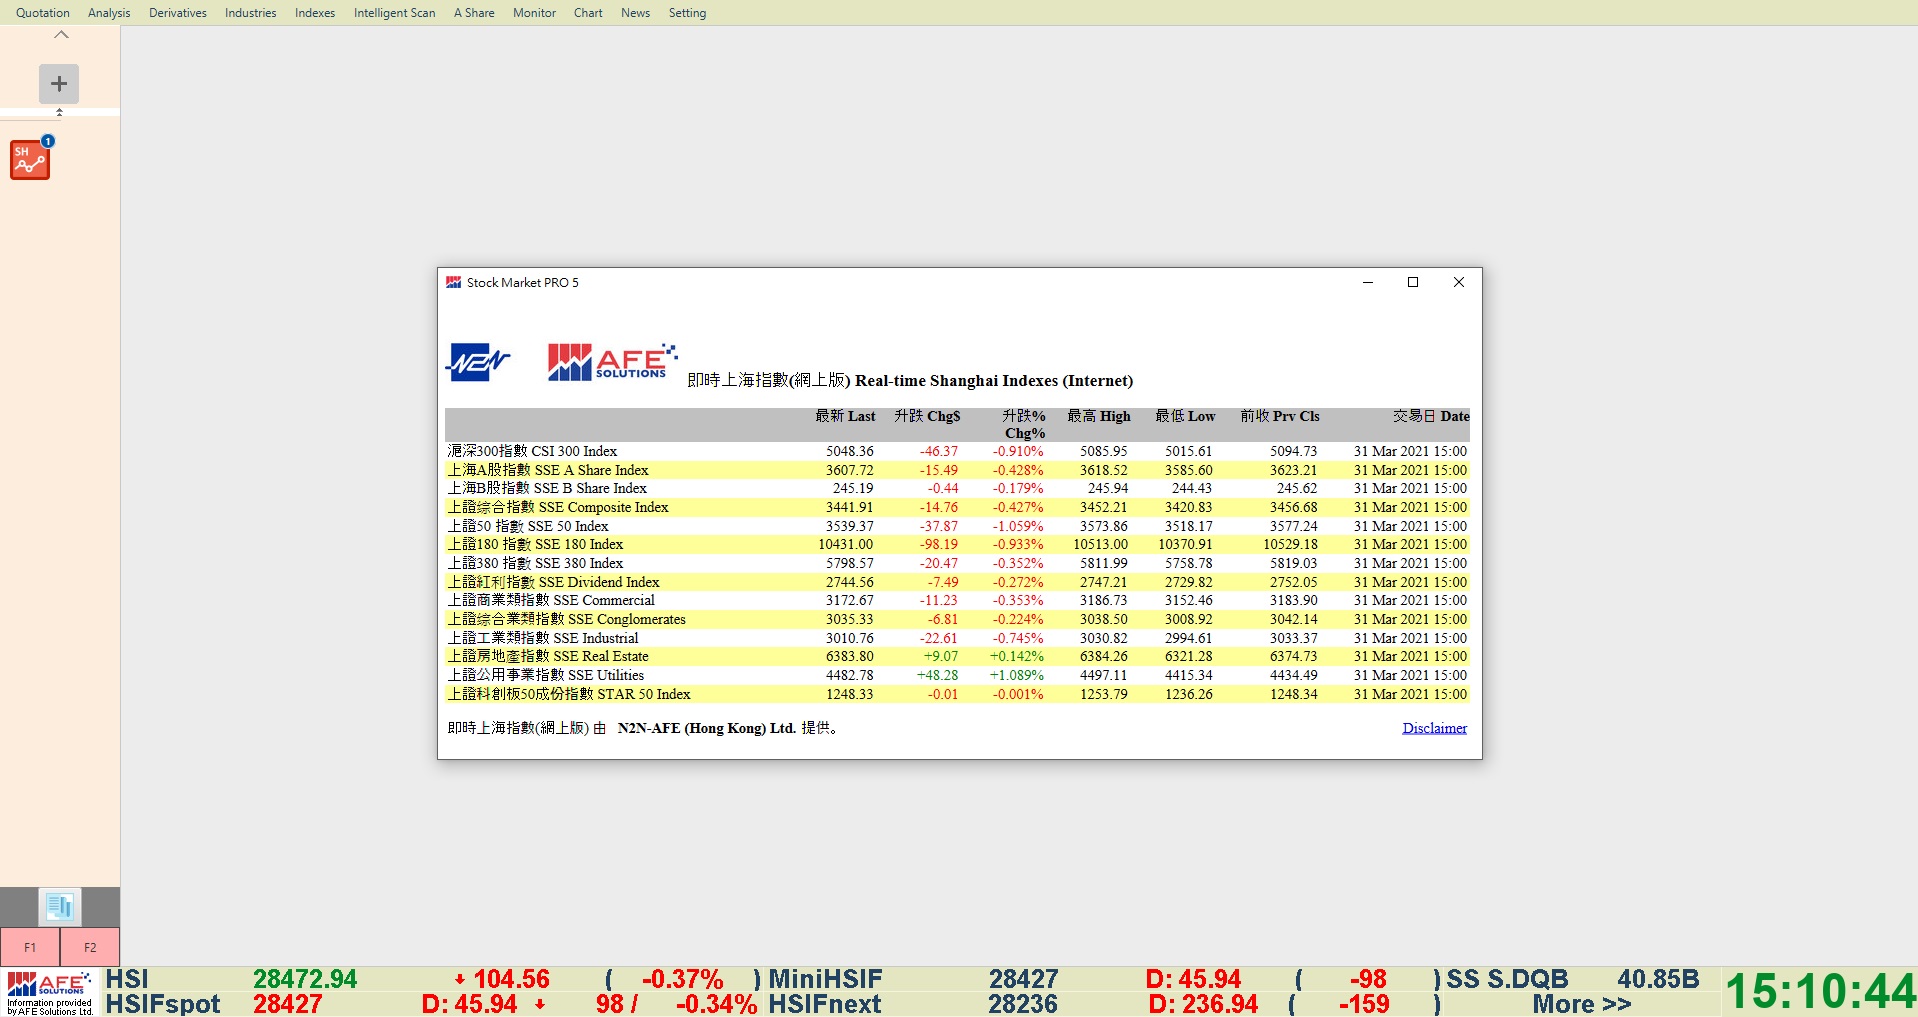The width and height of the screenshot is (1918, 1017).
Task: Open the Chart menu
Action: [x=588, y=13]
